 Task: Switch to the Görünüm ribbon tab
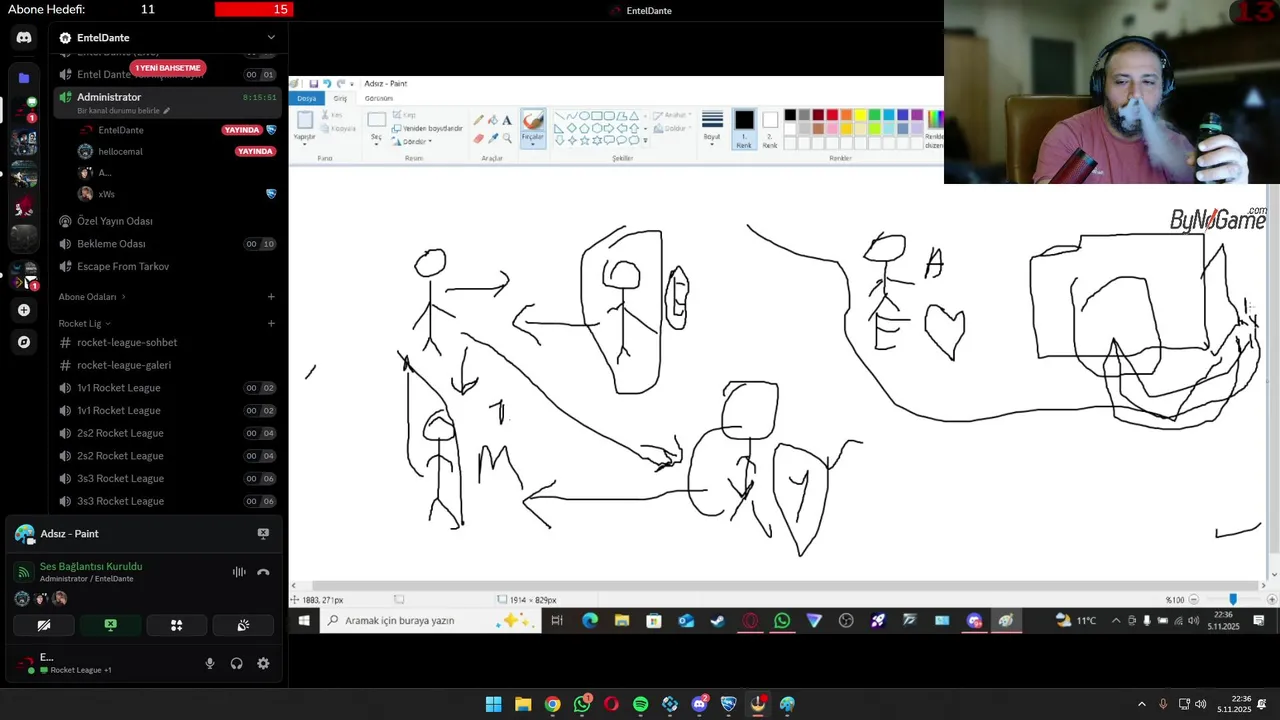click(379, 98)
